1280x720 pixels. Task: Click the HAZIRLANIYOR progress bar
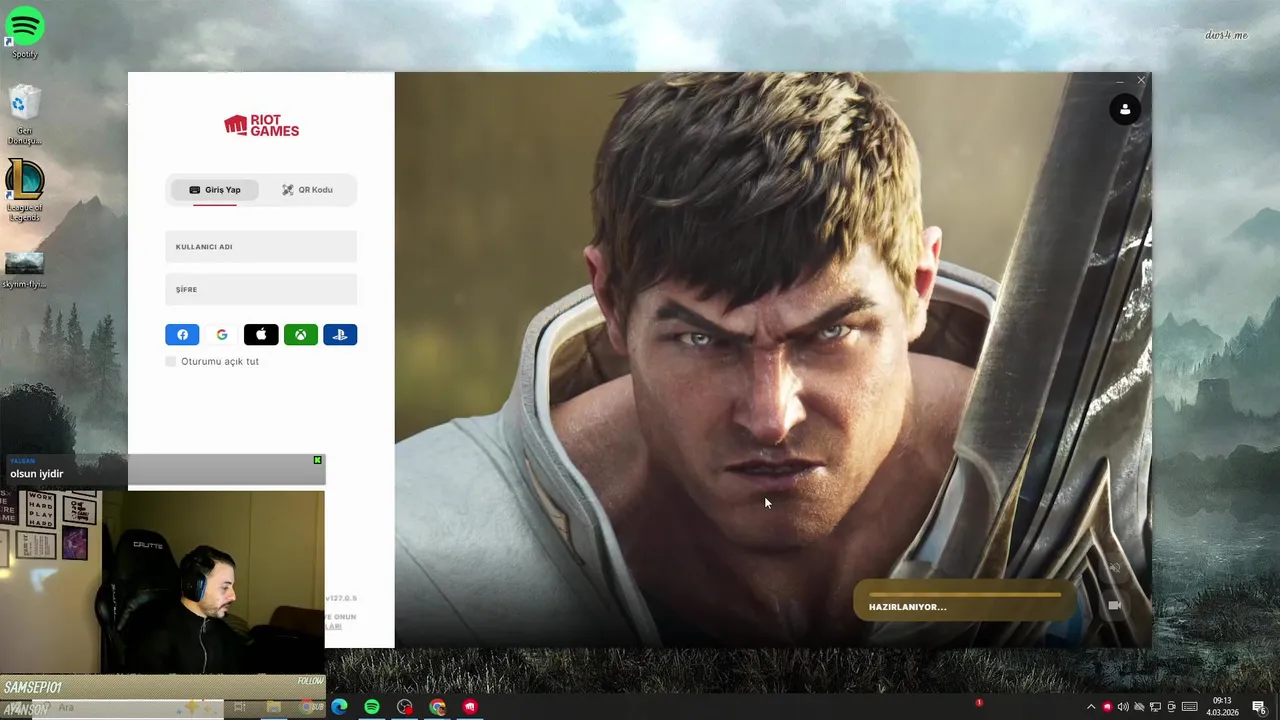coord(964,601)
